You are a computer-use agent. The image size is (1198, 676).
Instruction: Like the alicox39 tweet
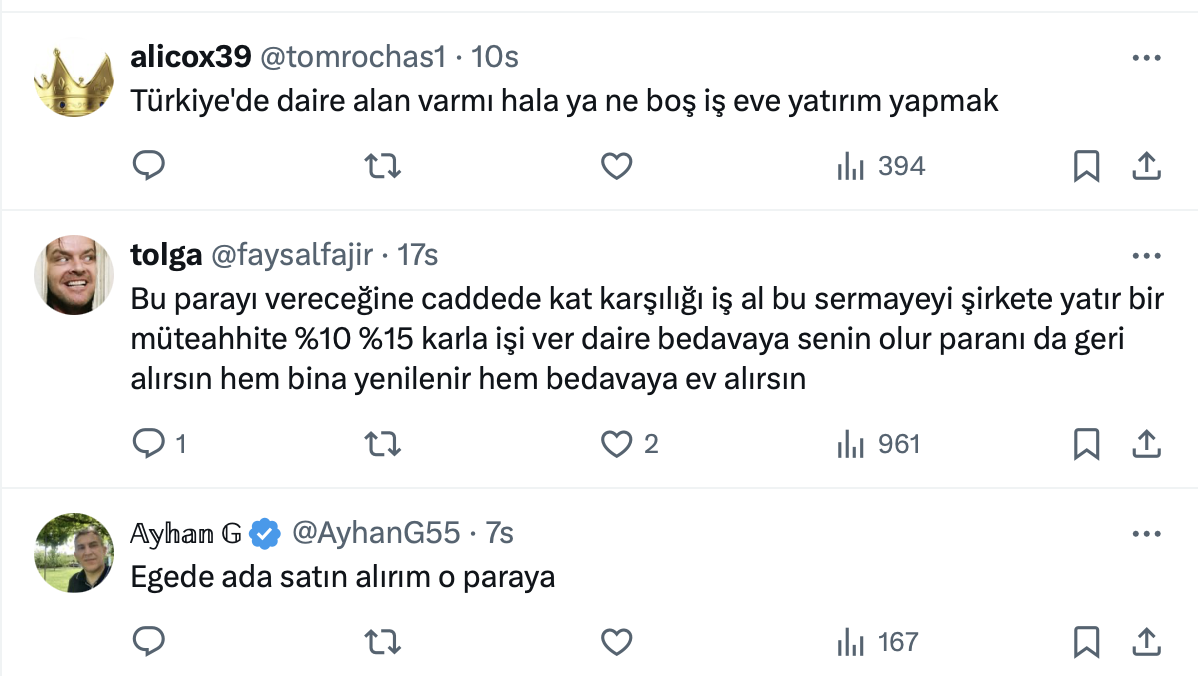pyautogui.click(x=616, y=166)
